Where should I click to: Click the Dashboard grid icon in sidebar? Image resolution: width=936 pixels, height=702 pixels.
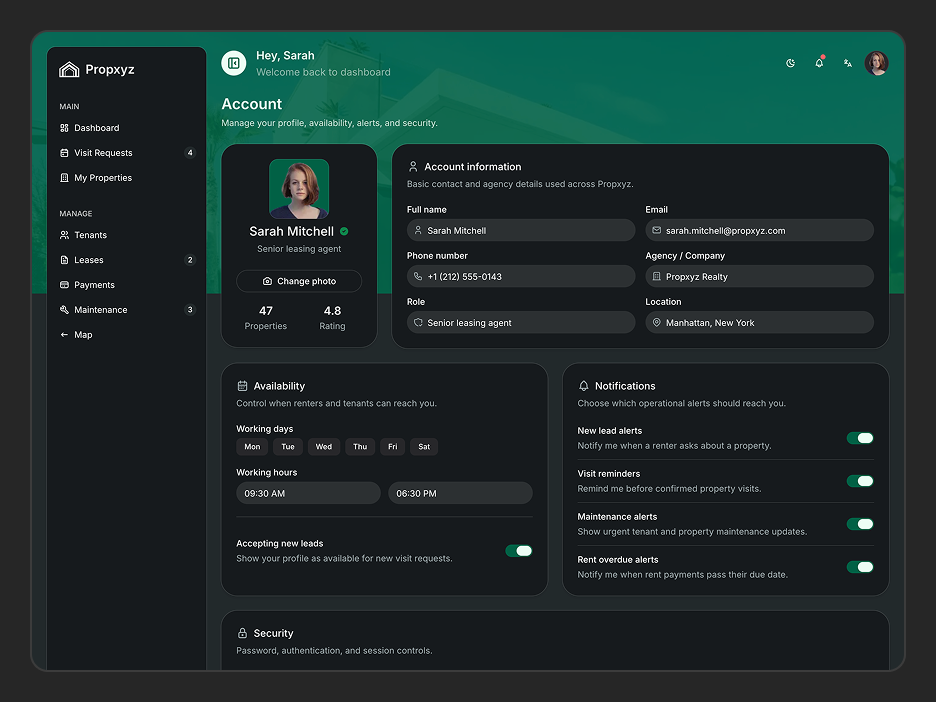click(x=64, y=128)
